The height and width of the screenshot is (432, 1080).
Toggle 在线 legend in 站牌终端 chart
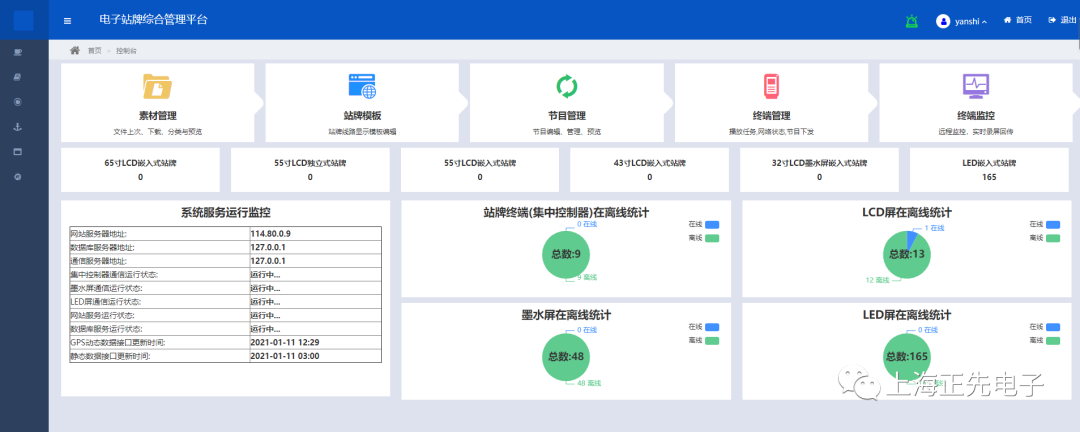click(x=705, y=225)
